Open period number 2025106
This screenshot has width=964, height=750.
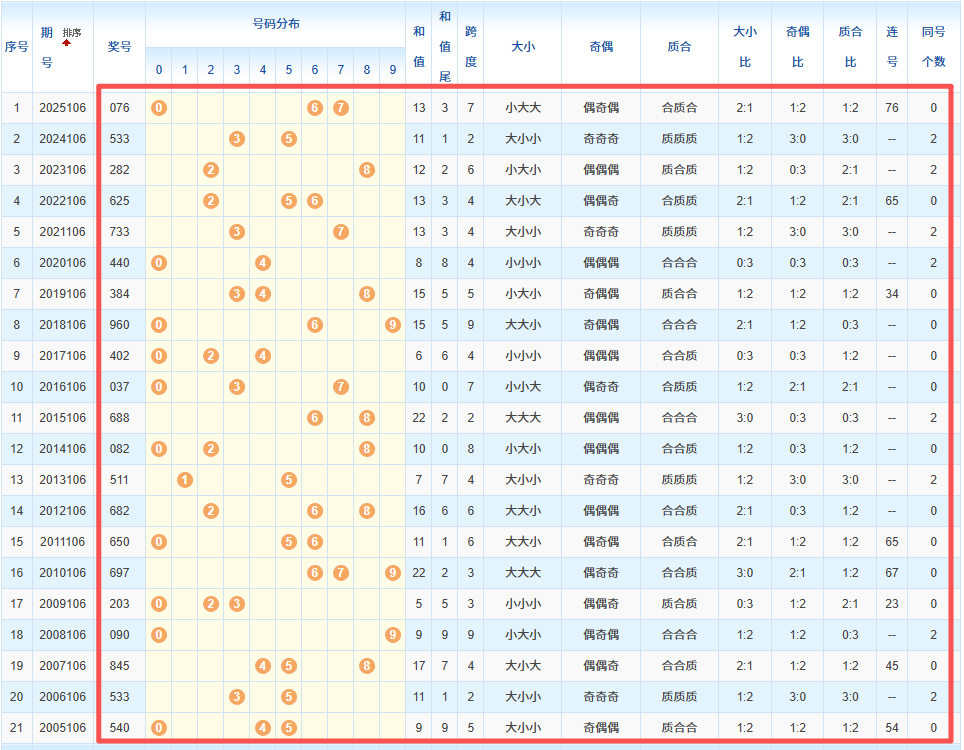62,108
